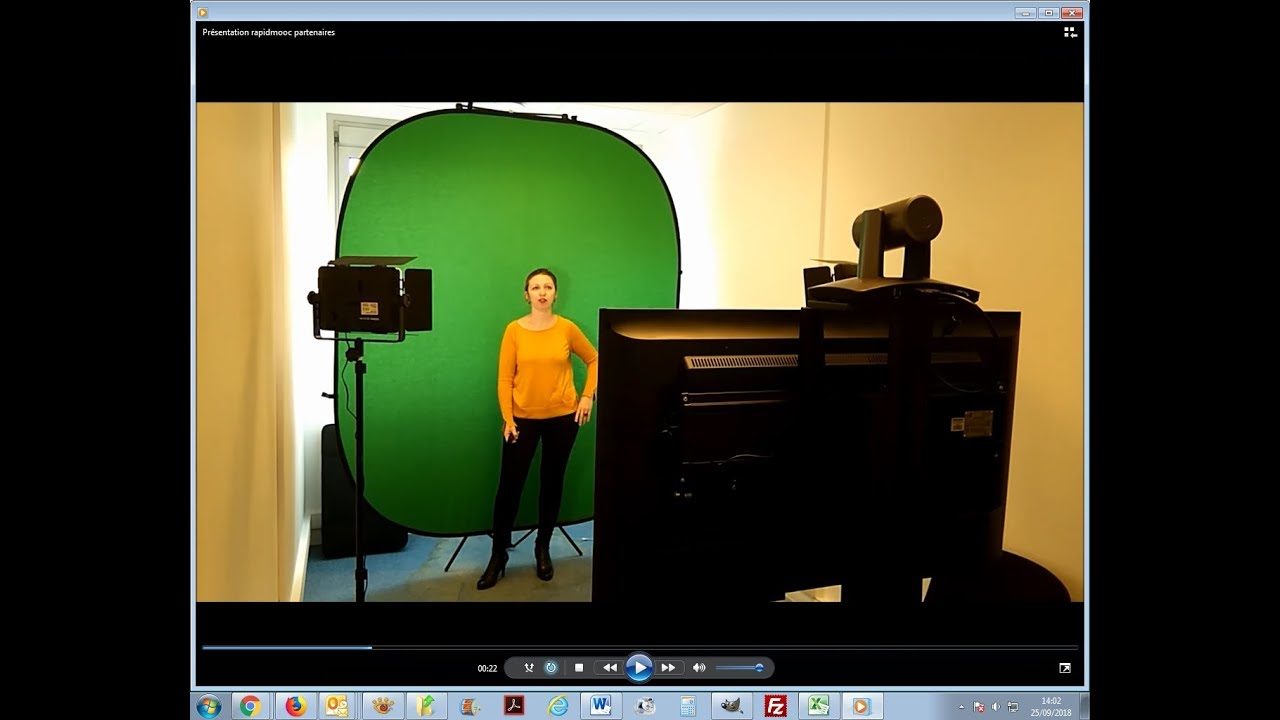1280x720 pixels.
Task: Fast forward the video
Action: coord(668,668)
